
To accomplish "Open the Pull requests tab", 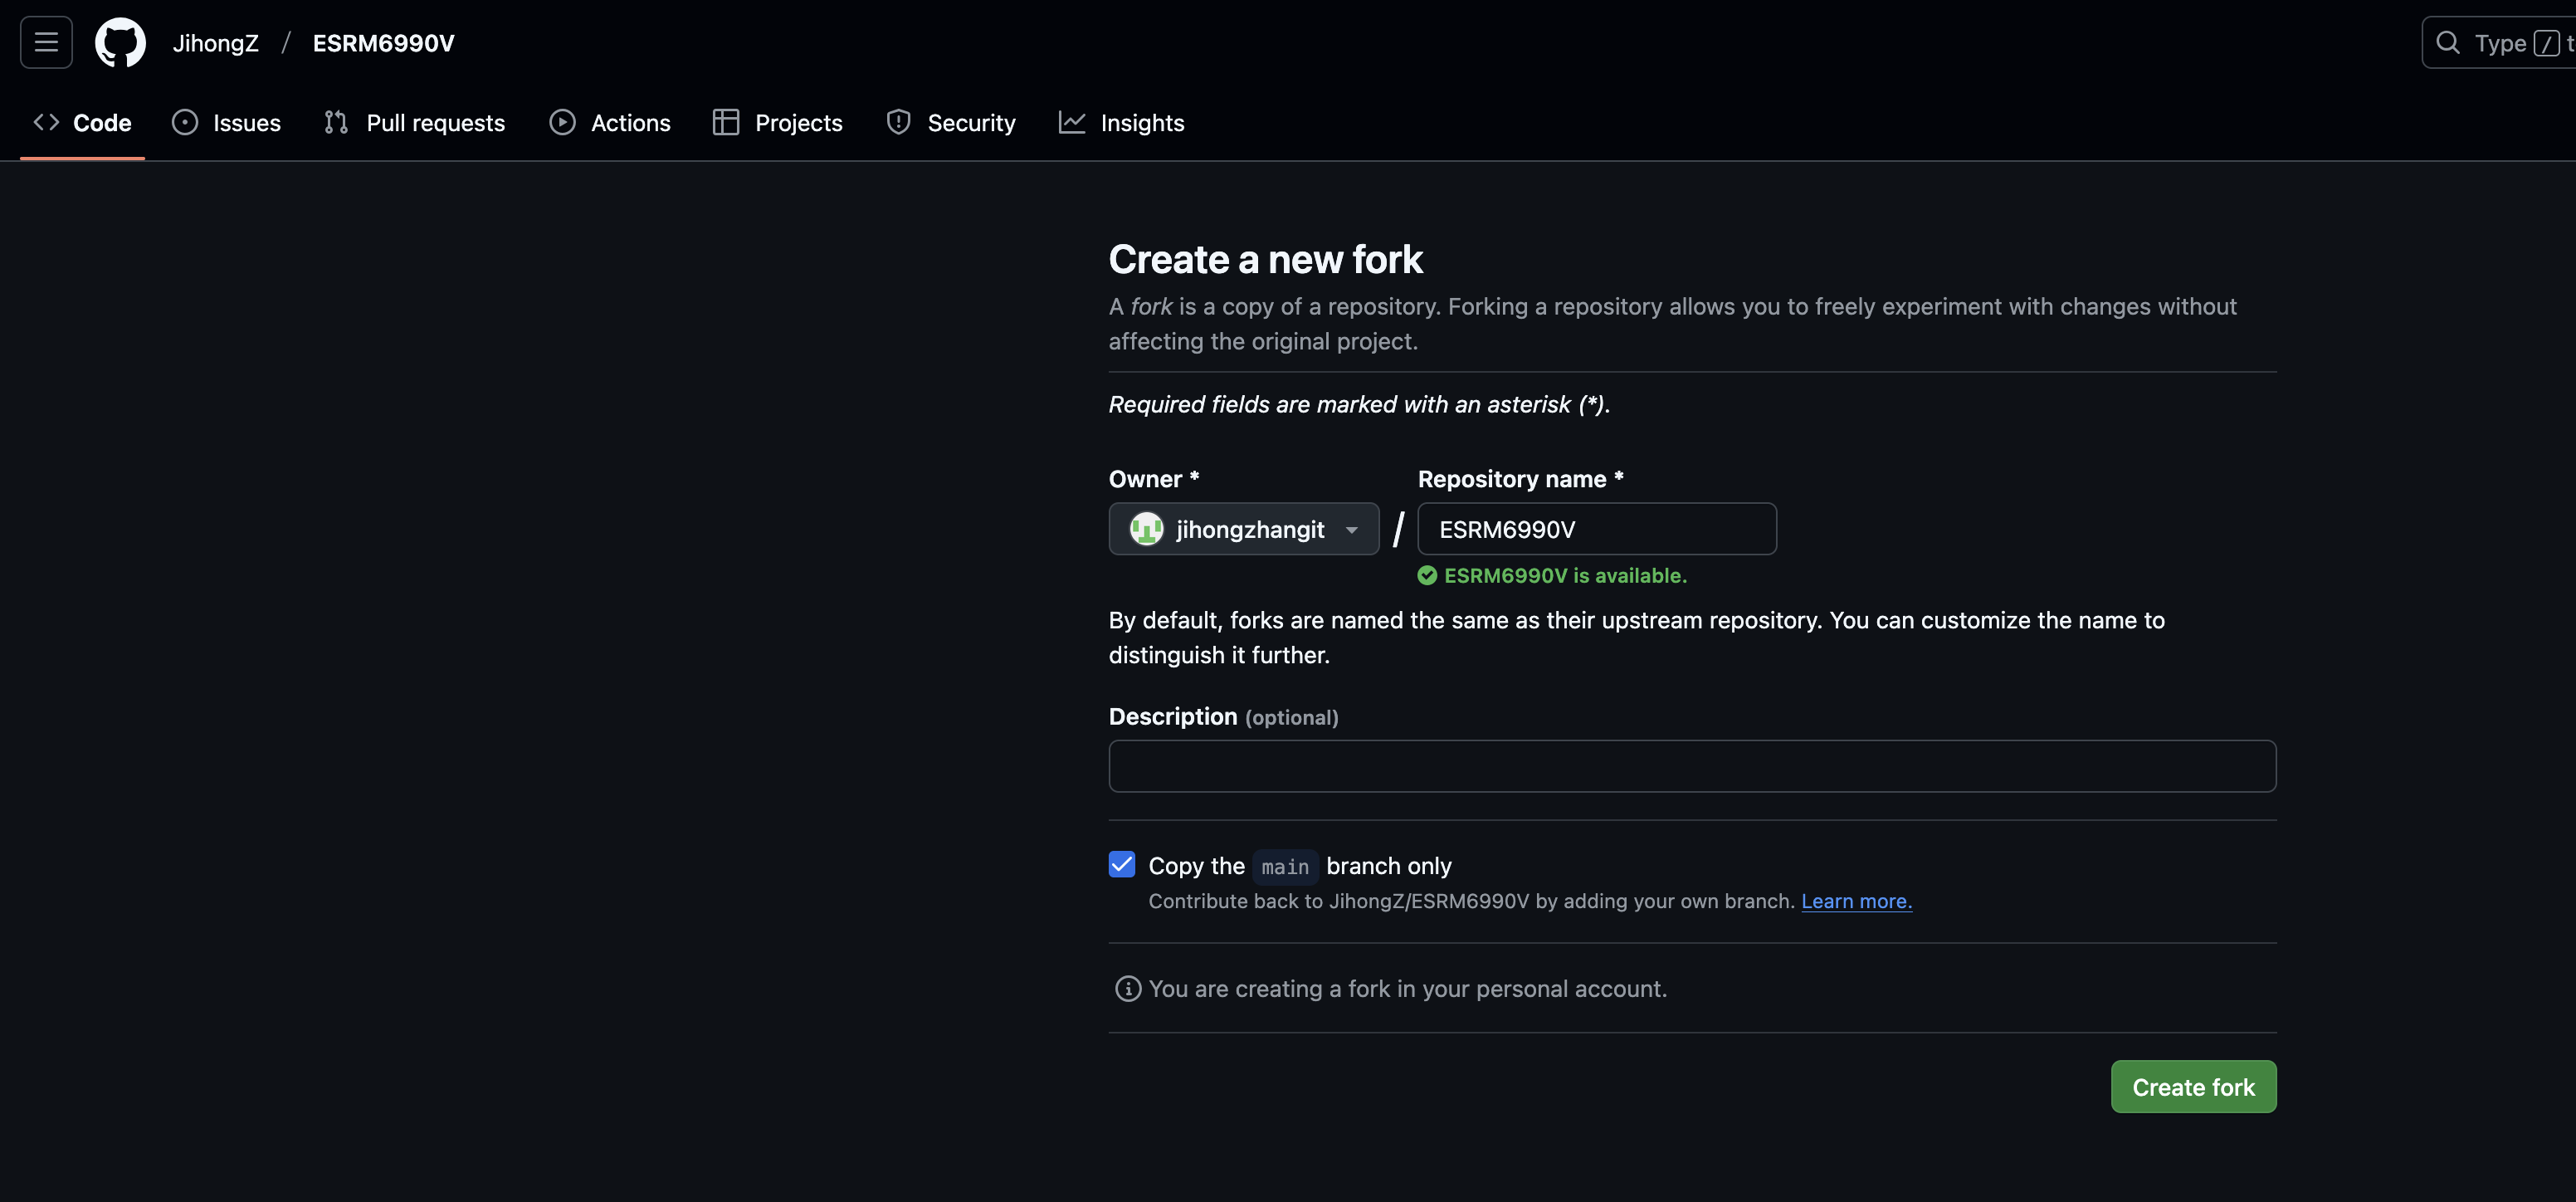I will point(415,122).
